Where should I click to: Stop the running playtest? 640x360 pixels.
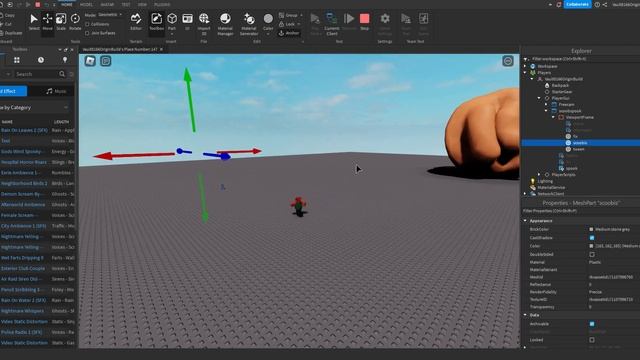(364, 21)
